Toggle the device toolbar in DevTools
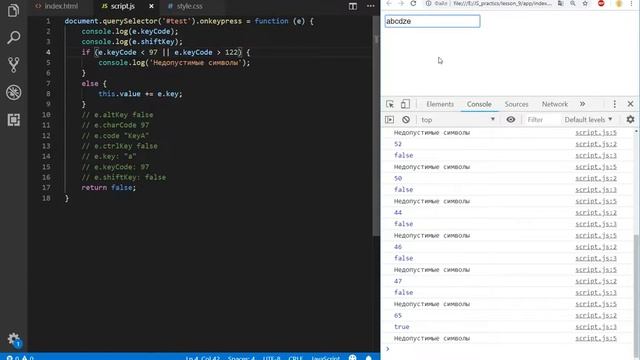 [x=405, y=104]
